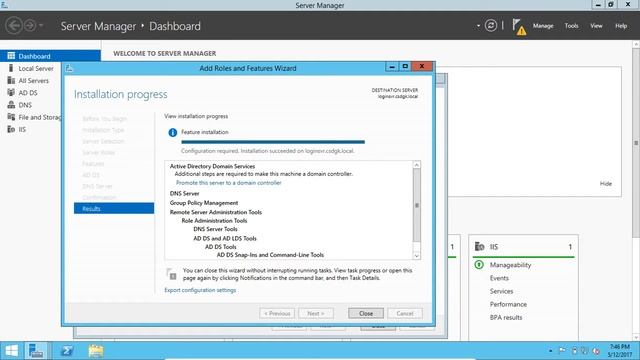Click the DNS role icon in the sidebar
The width and height of the screenshot is (640, 360).
[x=11, y=105]
